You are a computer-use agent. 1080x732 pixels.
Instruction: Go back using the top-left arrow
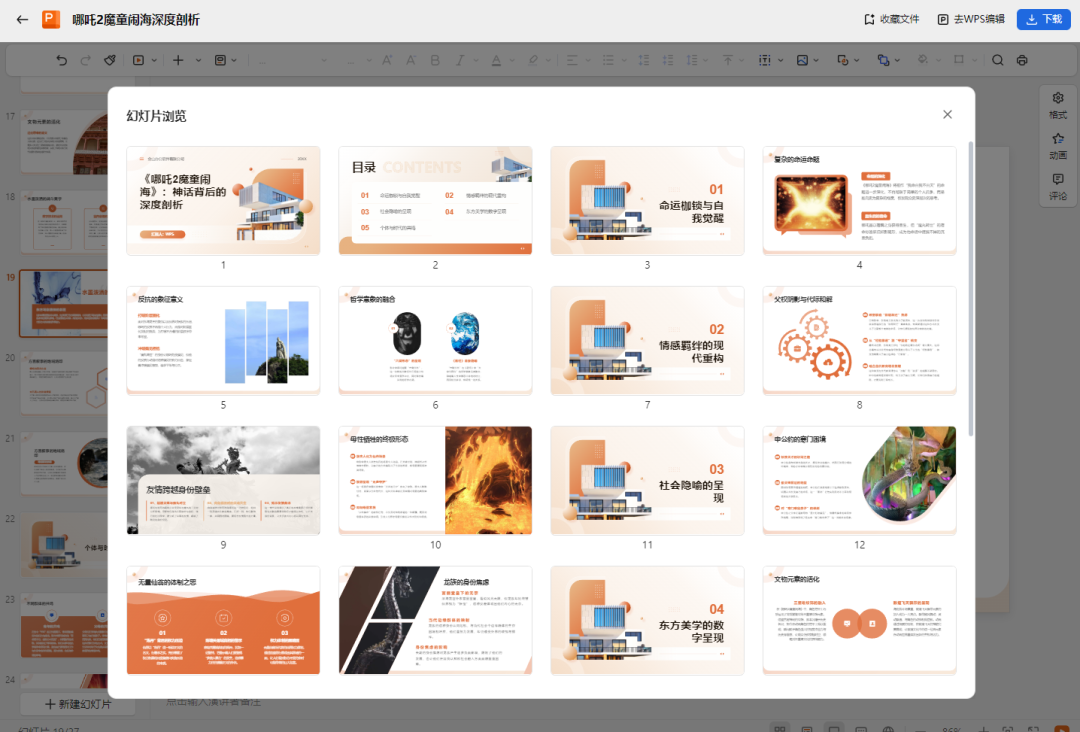[x=22, y=19]
